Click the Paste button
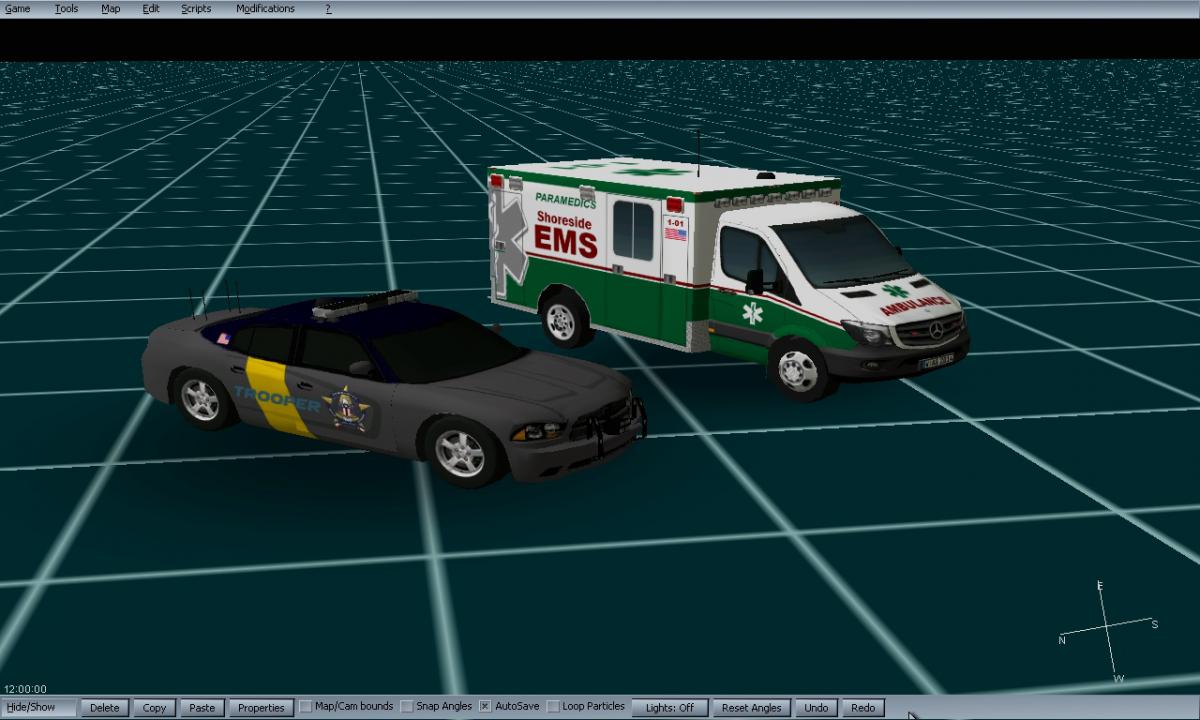 coord(202,708)
